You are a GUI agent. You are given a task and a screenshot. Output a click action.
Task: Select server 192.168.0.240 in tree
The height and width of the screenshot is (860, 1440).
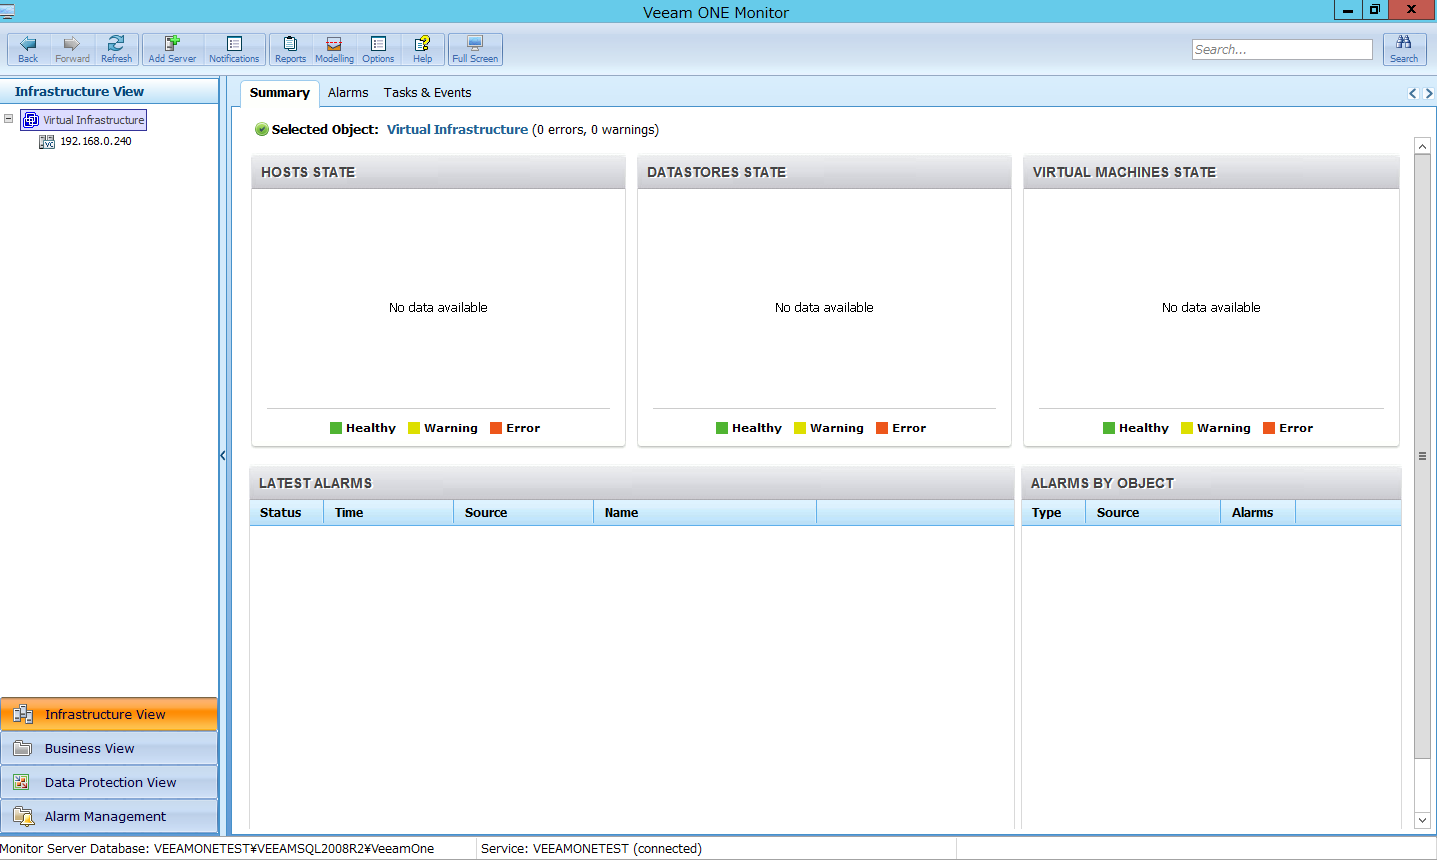click(x=85, y=142)
